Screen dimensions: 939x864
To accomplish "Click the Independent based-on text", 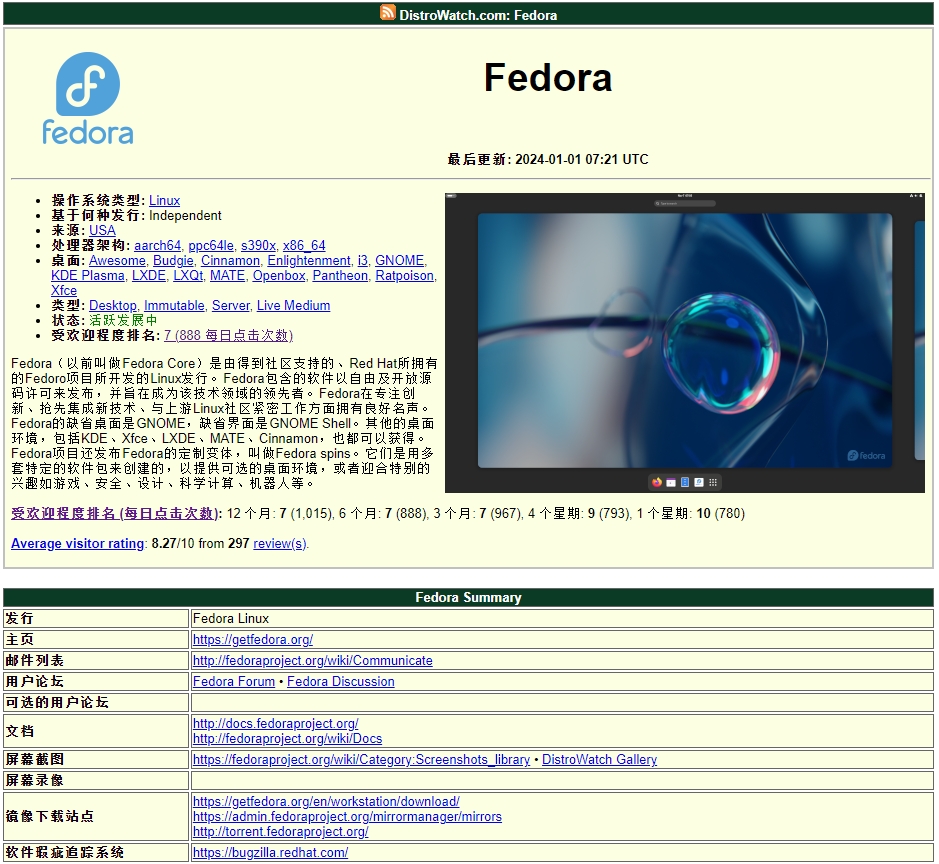I will (185, 216).
